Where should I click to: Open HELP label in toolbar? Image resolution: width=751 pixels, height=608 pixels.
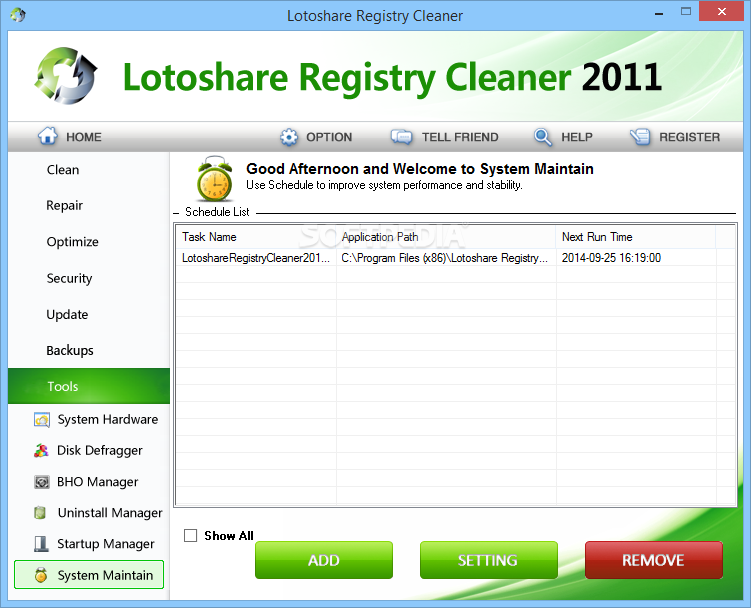(577, 137)
